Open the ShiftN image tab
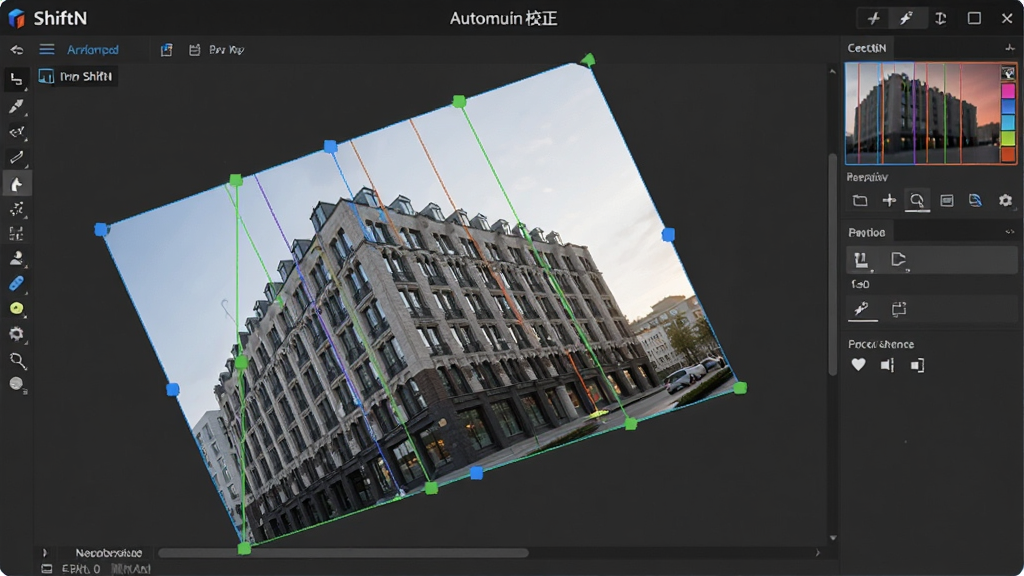 77,76
